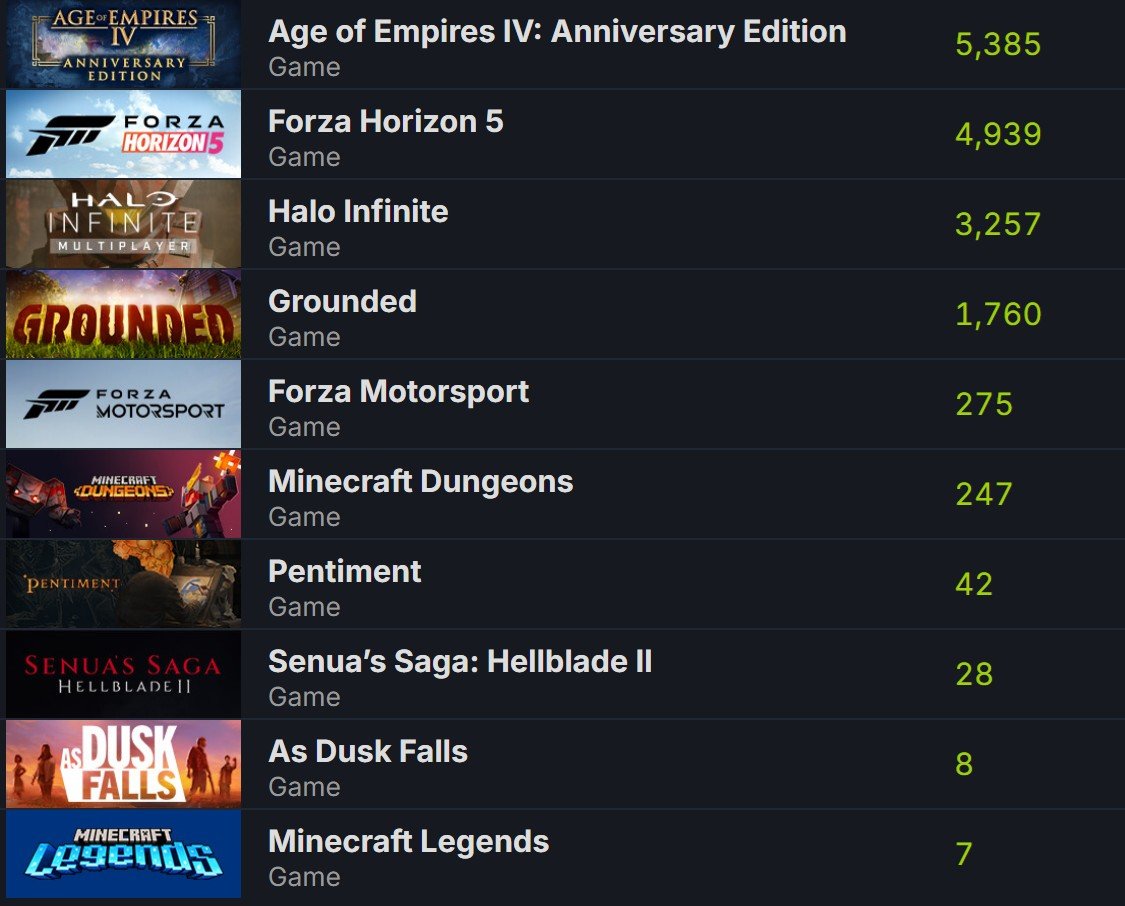Click the Forza Motorsport logo image
Screen dimensions: 1125x906
(x=123, y=404)
